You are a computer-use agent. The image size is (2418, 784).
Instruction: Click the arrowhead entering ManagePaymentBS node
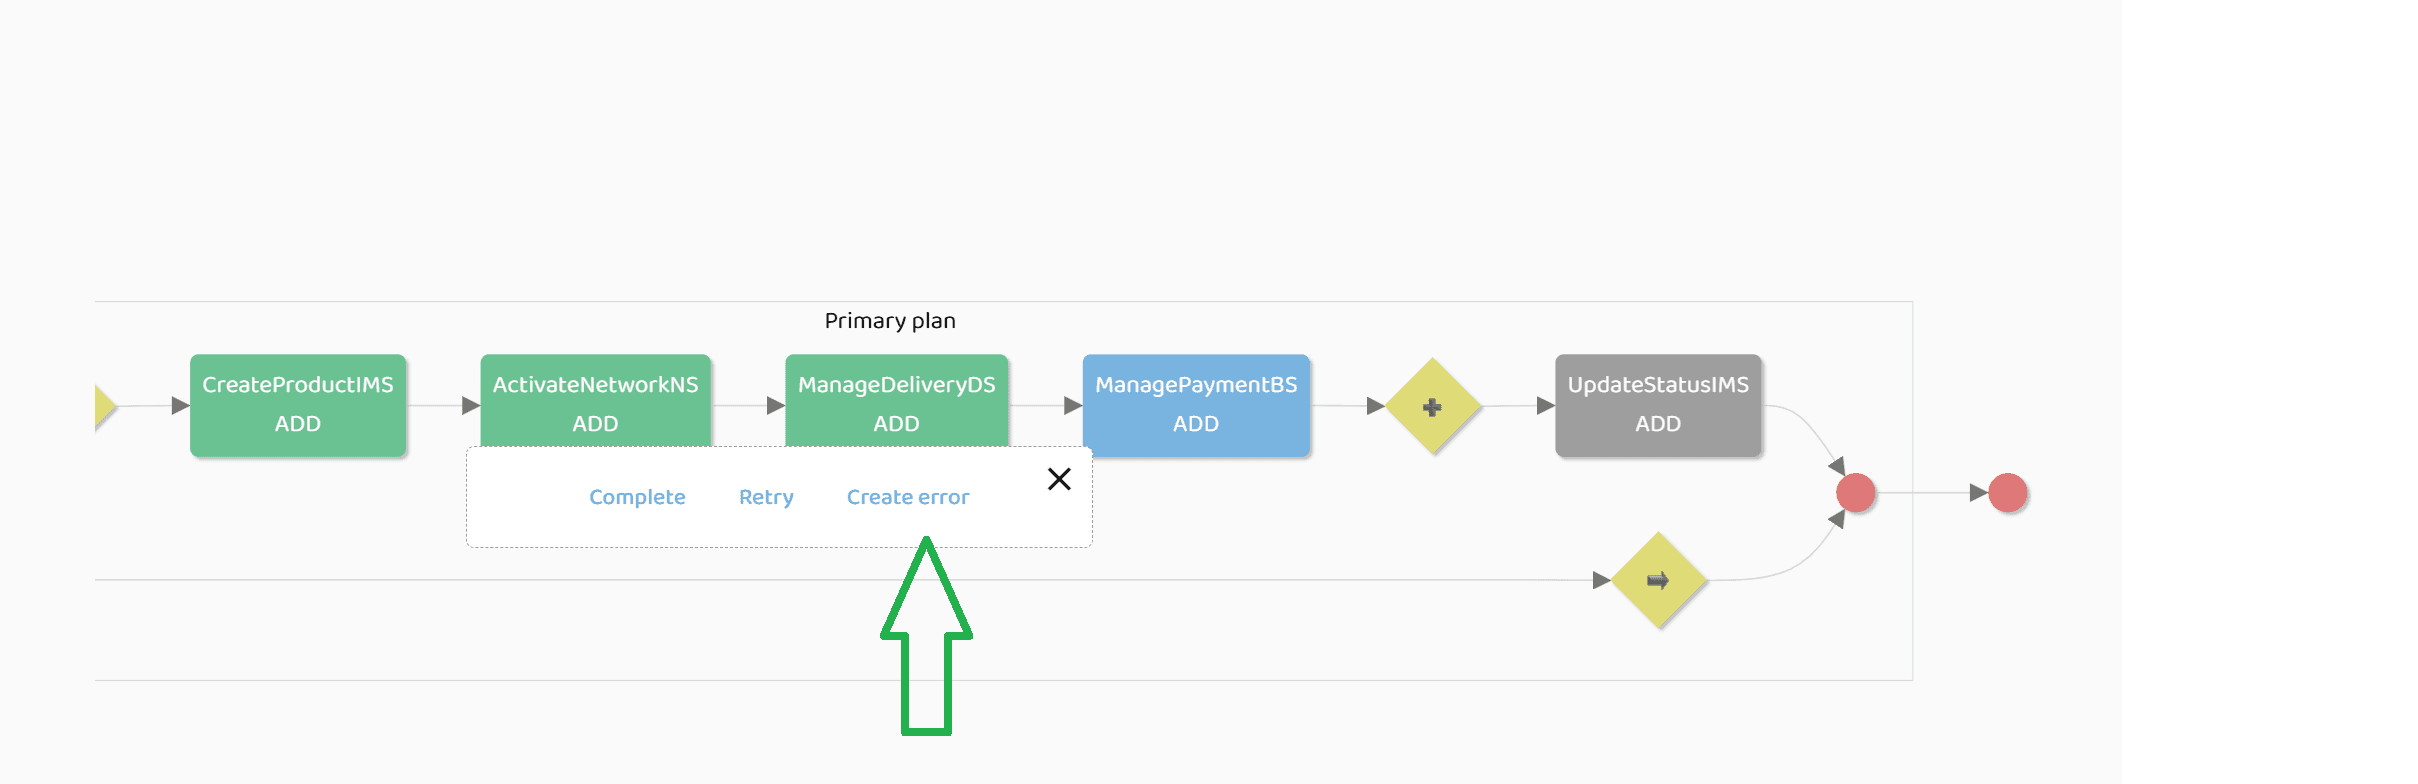(1072, 405)
